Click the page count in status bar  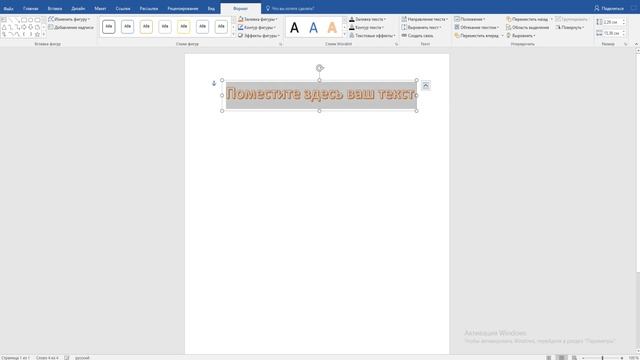click(x=16, y=358)
